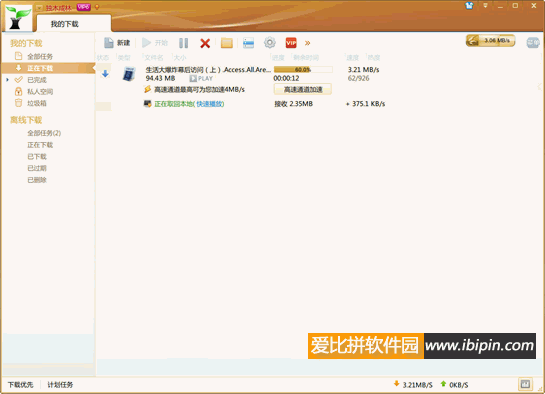Select 全部任务 under 我的下载

coord(40,57)
